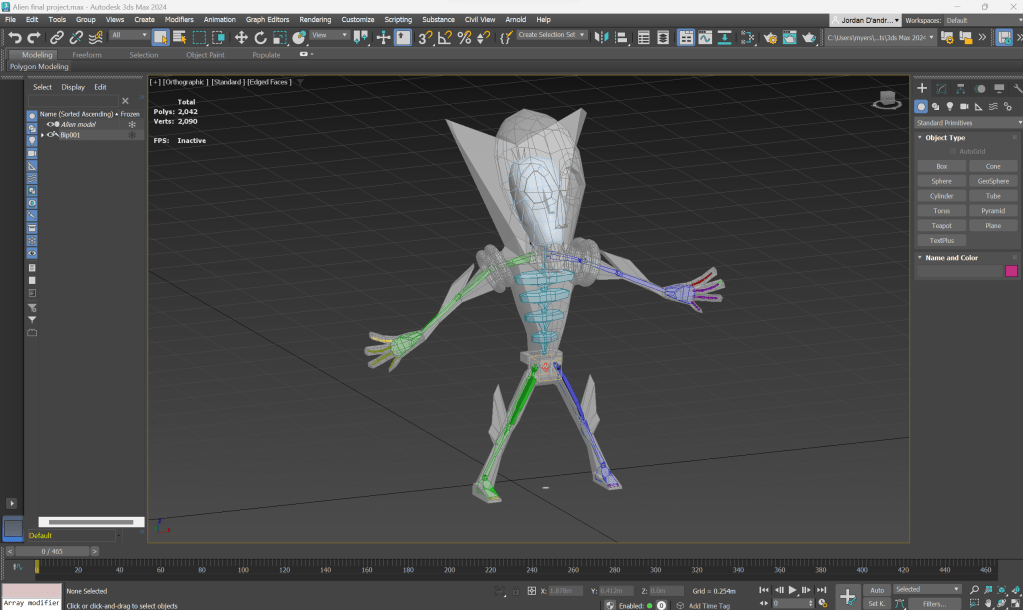Click the GeoSphere primitive button
Viewport: 1023px width, 610px height.
coord(992,181)
